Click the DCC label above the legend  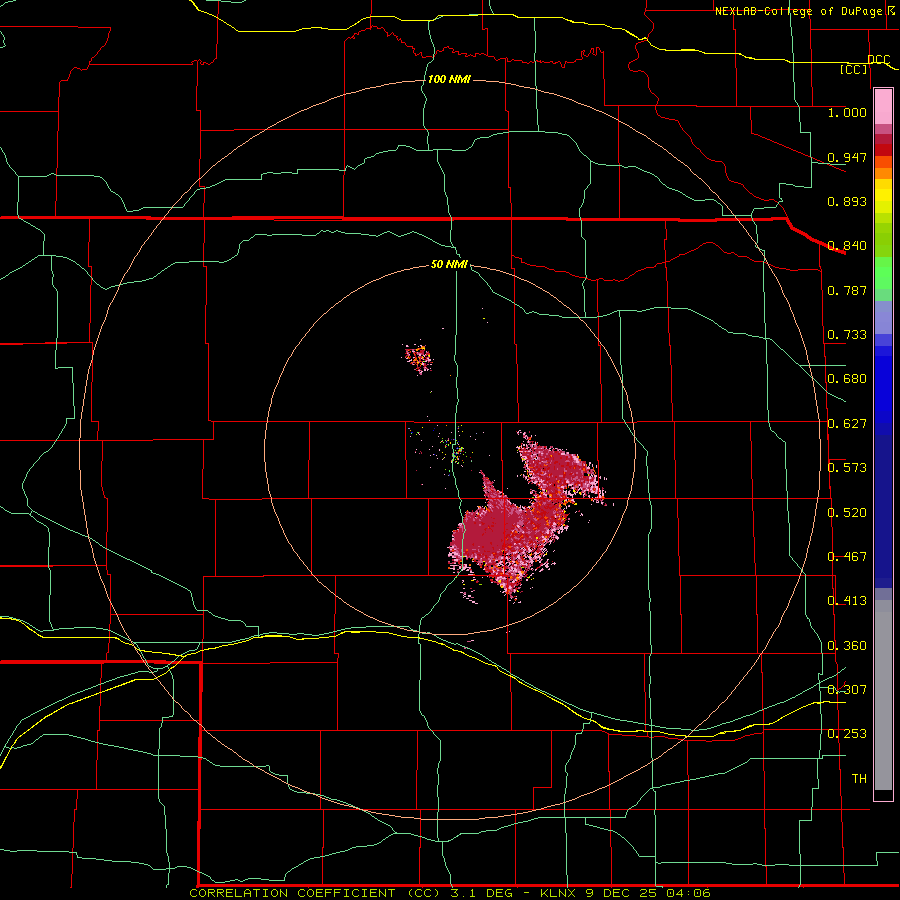879,60
